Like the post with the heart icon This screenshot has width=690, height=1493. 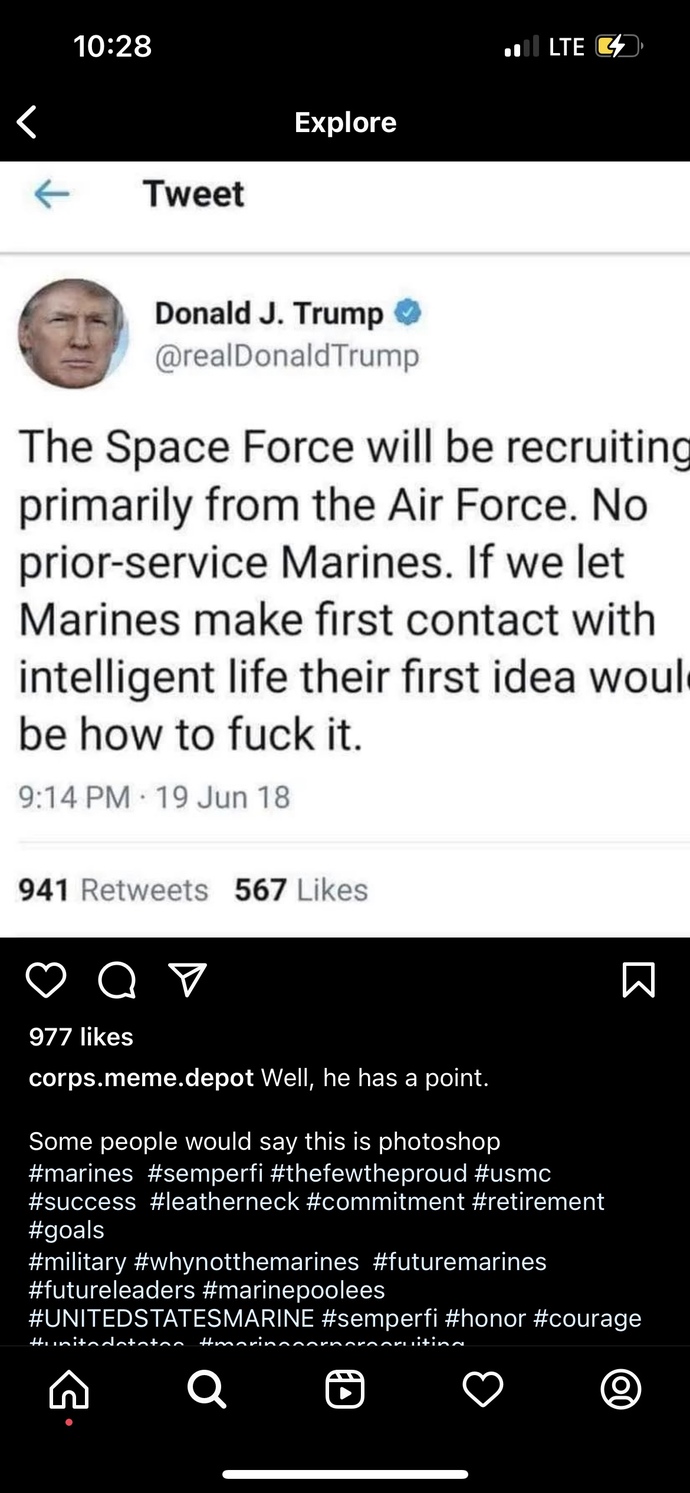tap(45, 981)
